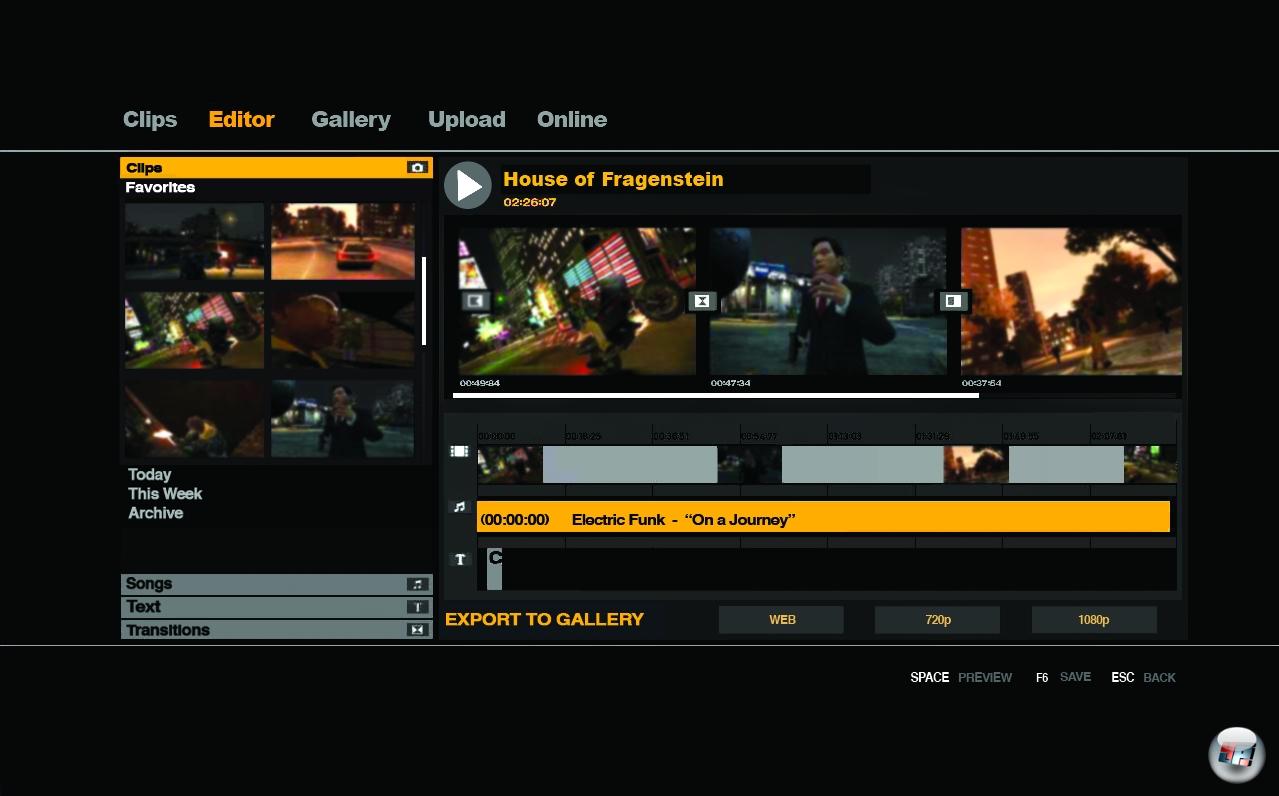The image size is (1279, 796).
Task: Open the Upload tab
Action: (x=466, y=120)
